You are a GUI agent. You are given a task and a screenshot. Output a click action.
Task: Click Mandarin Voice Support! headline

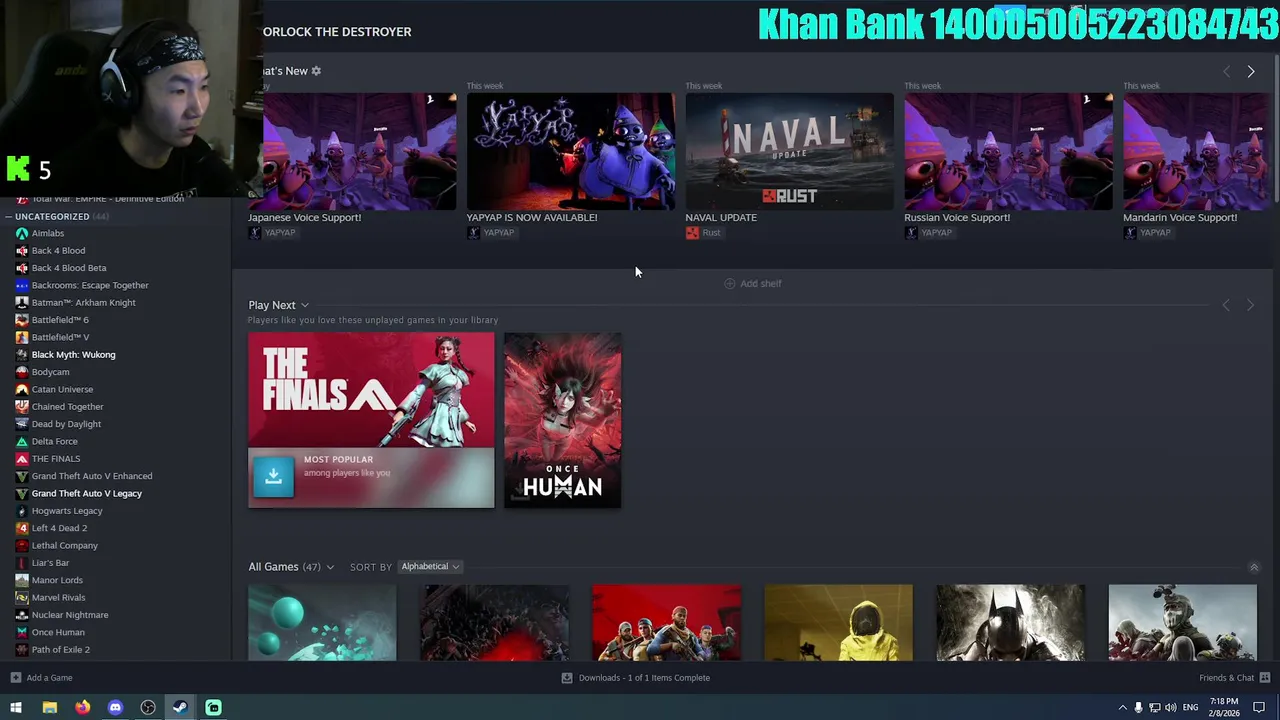(1180, 217)
